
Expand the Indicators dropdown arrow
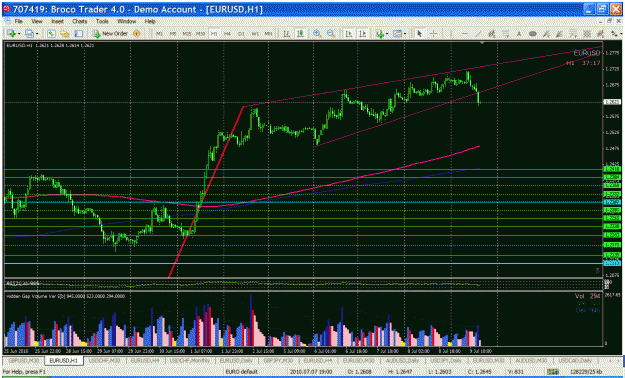(387, 34)
